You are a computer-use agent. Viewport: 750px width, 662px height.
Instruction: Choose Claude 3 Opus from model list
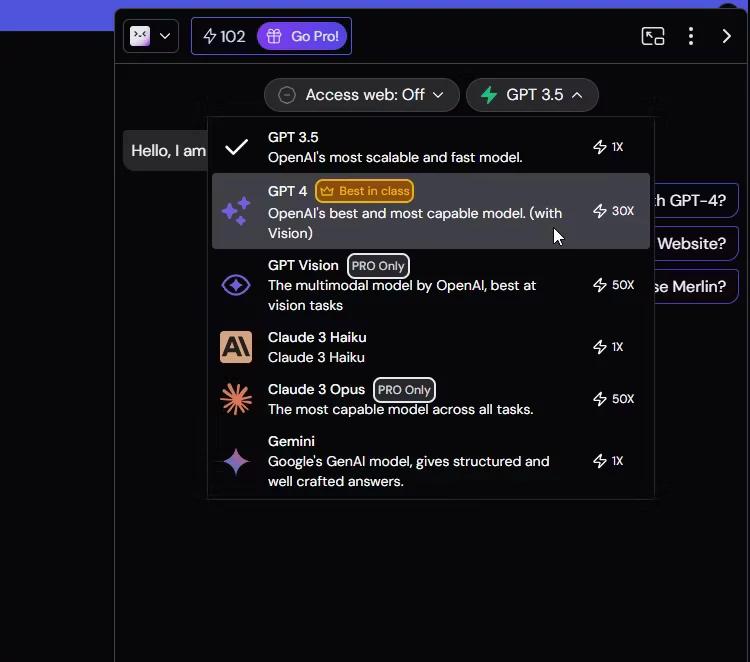click(x=430, y=399)
